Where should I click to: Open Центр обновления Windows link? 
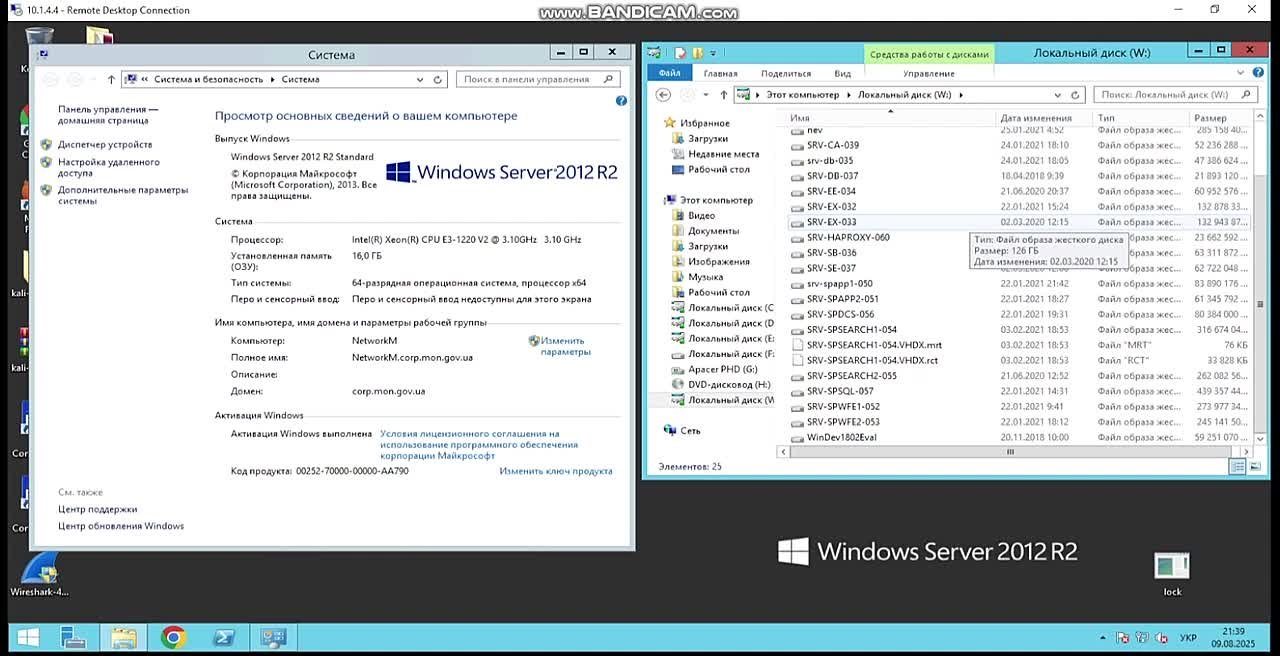click(x=121, y=526)
